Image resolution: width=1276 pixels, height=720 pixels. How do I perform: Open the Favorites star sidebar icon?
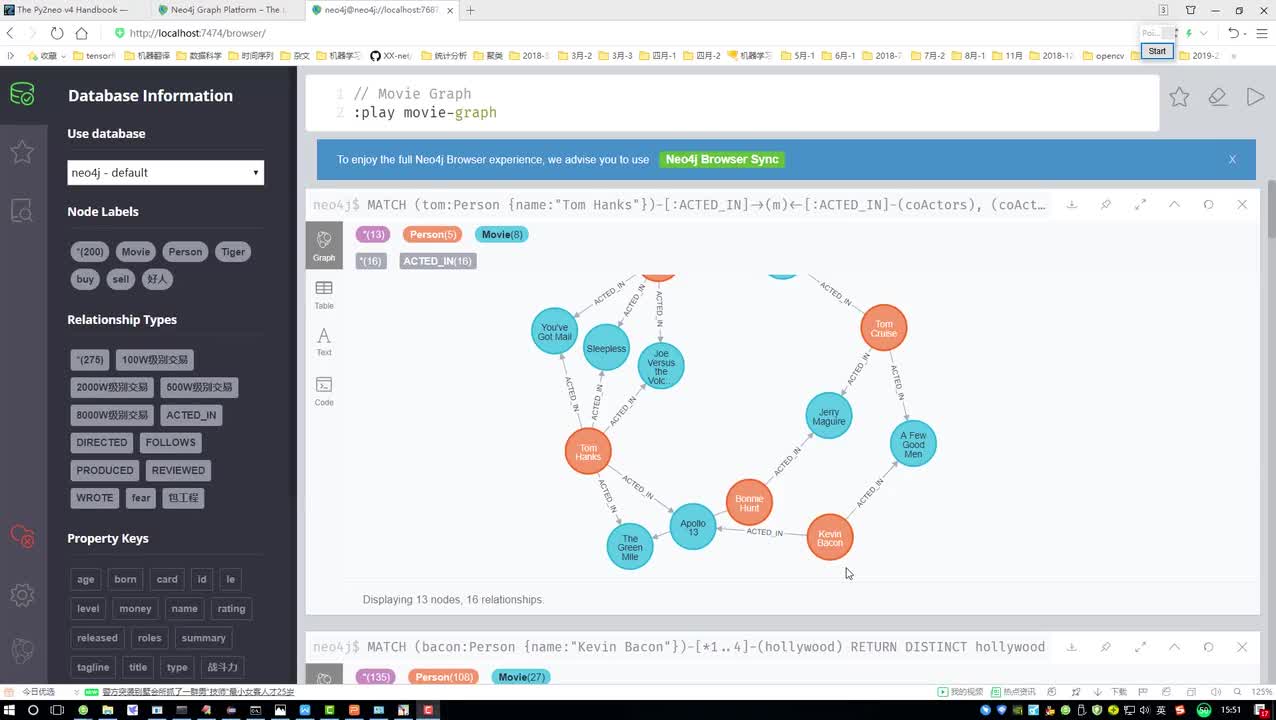pyautogui.click(x=22, y=152)
